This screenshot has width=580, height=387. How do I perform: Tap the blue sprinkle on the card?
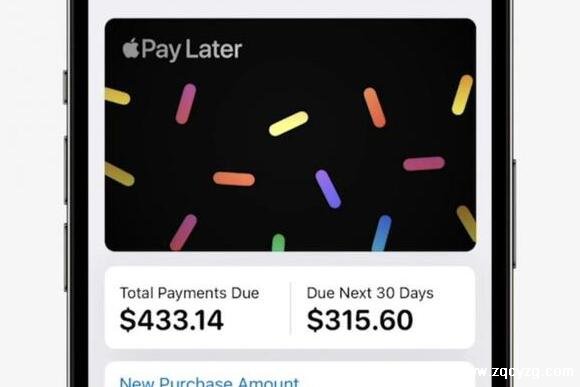pos(381,233)
